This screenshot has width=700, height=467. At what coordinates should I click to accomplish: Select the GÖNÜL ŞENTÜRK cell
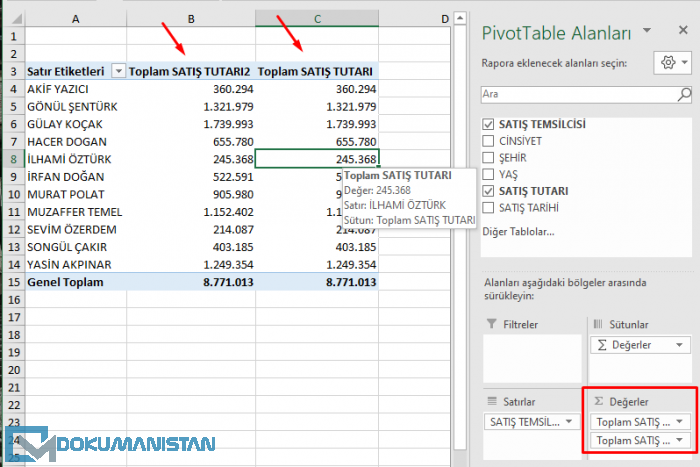pos(76,107)
